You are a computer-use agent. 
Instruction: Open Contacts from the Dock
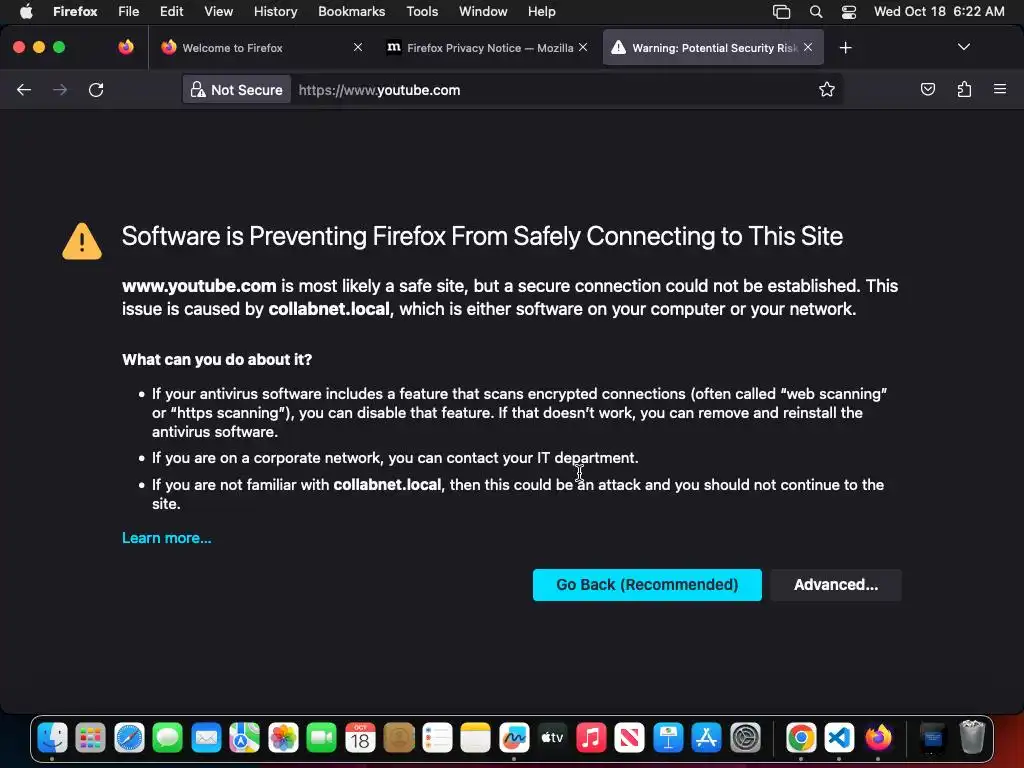click(x=398, y=739)
